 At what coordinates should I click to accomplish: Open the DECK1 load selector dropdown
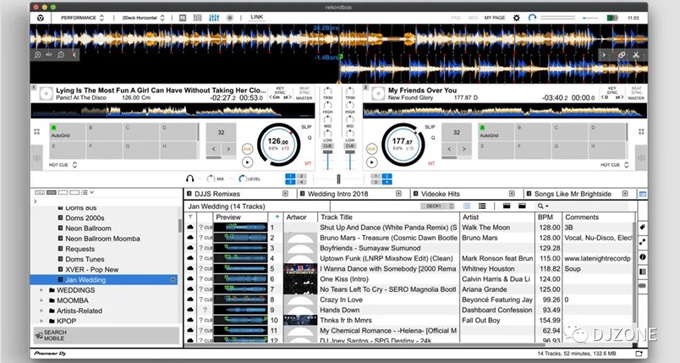[x=437, y=206]
